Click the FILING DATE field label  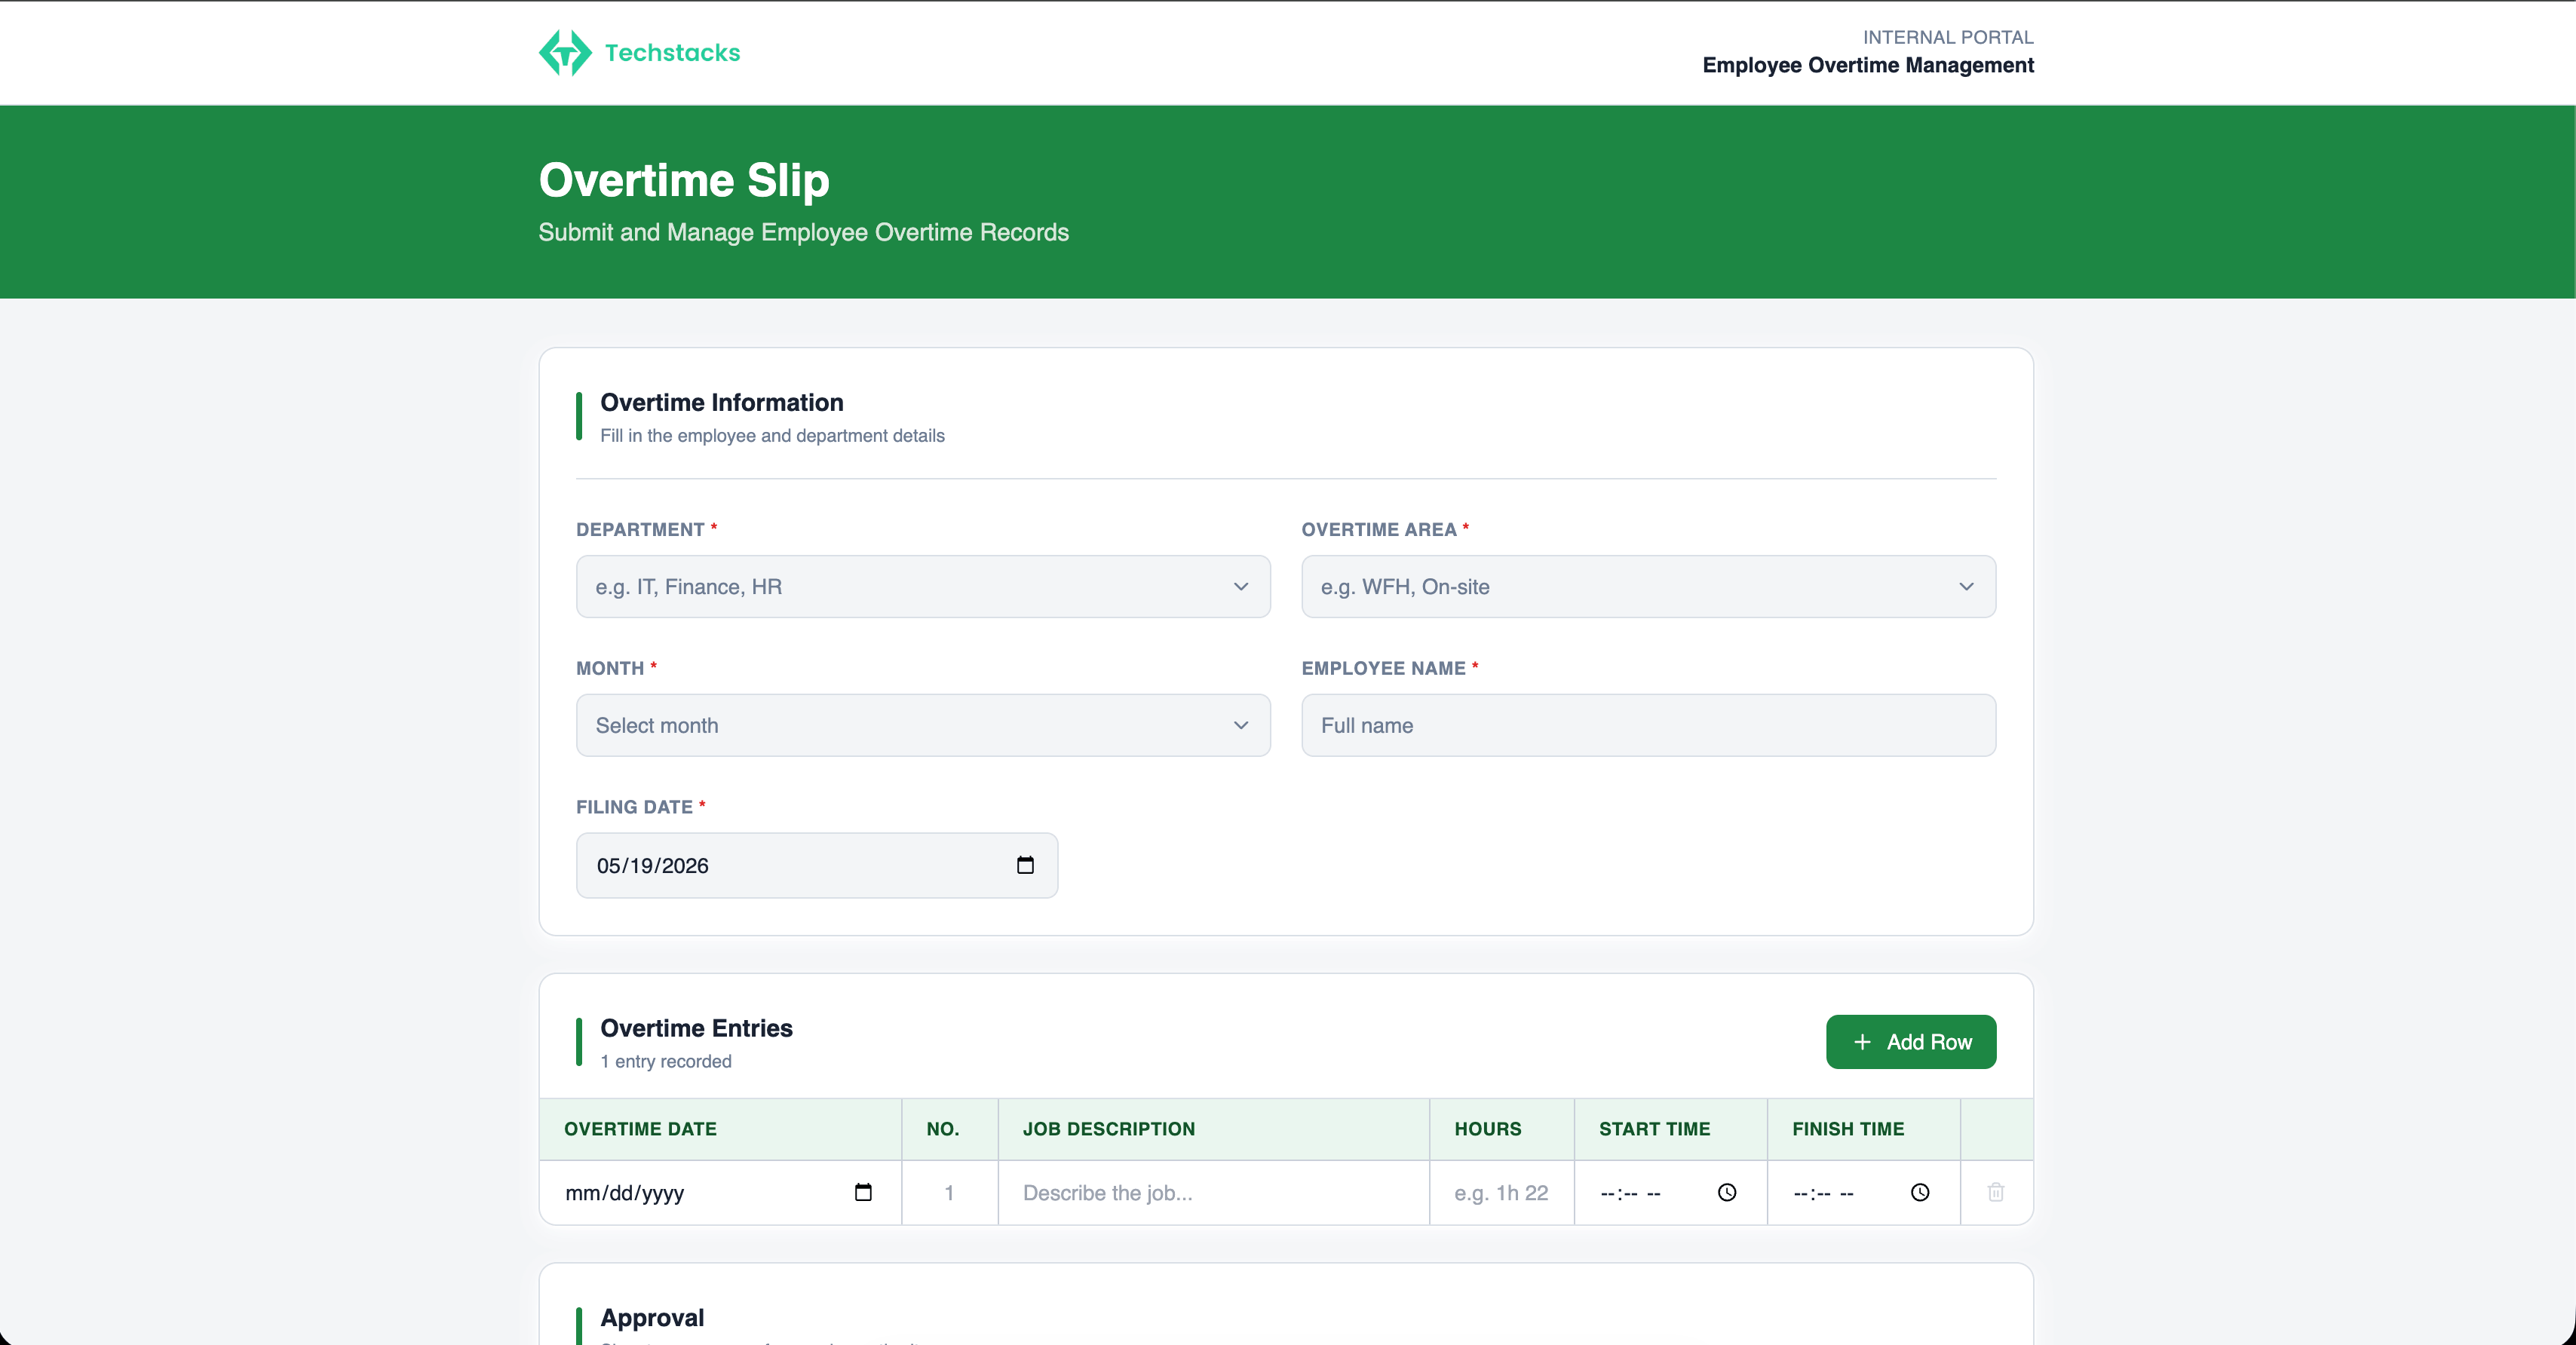pos(634,807)
